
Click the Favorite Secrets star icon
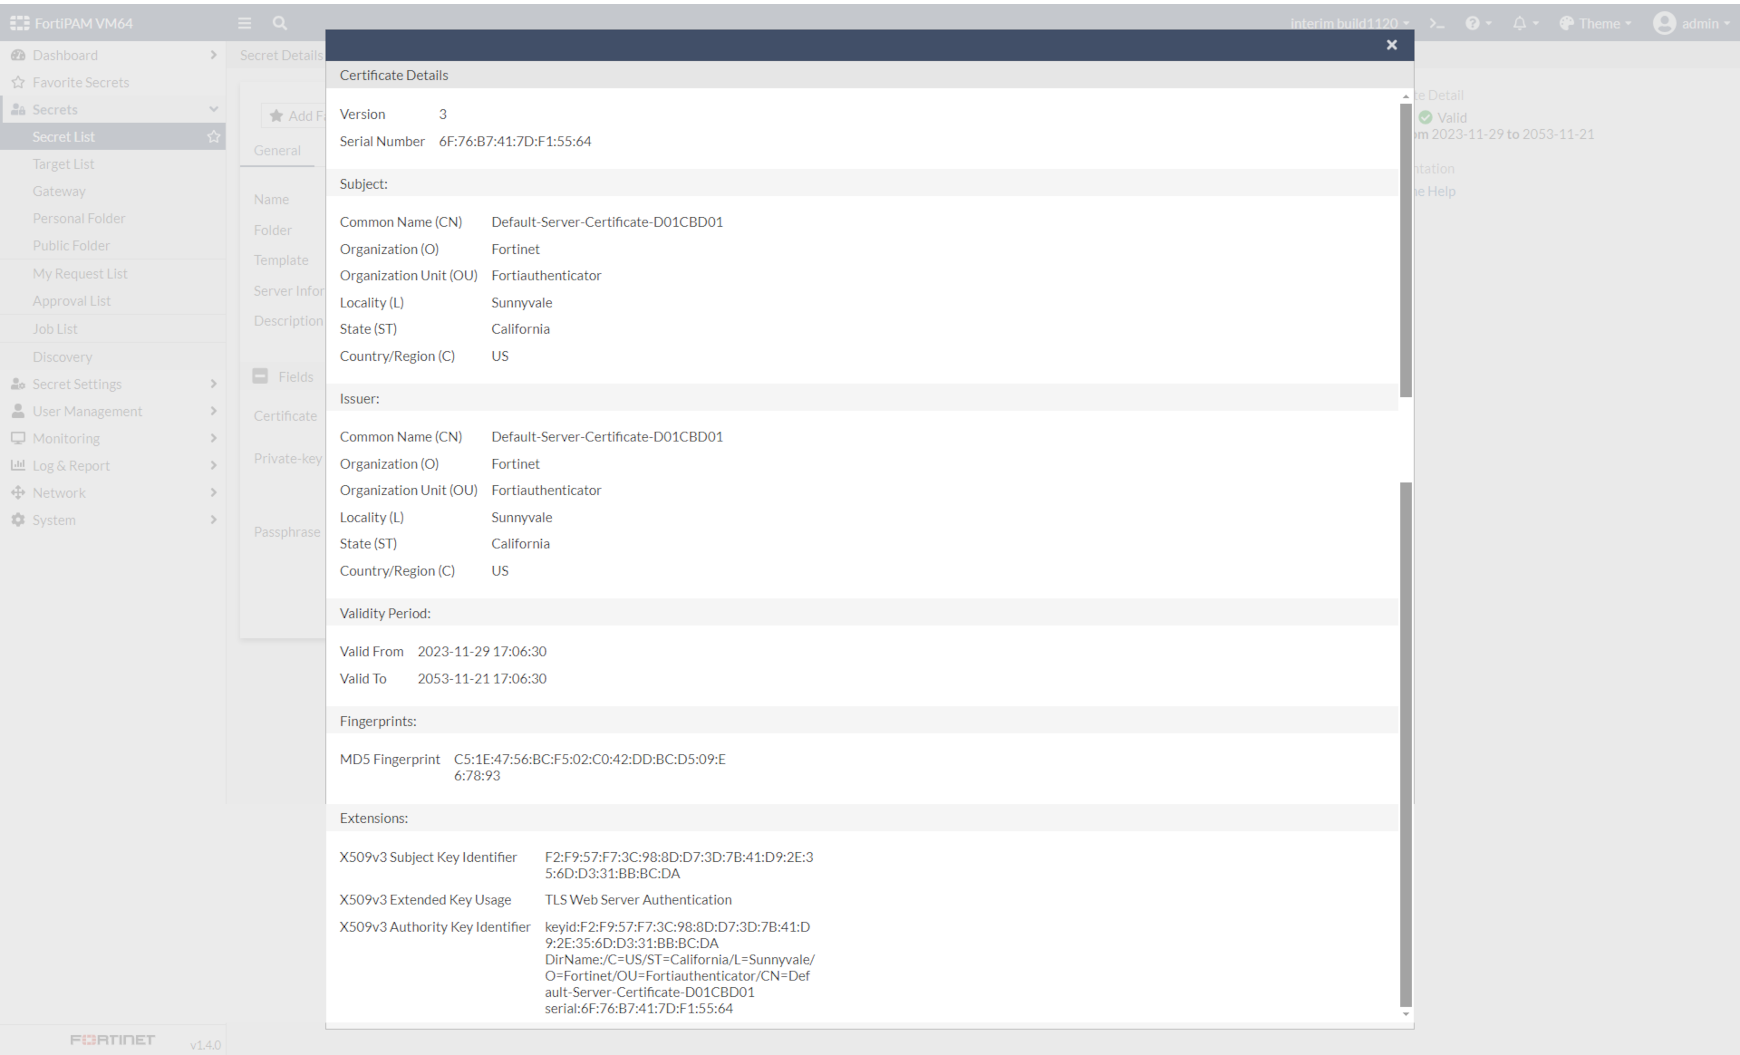pos(18,82)
